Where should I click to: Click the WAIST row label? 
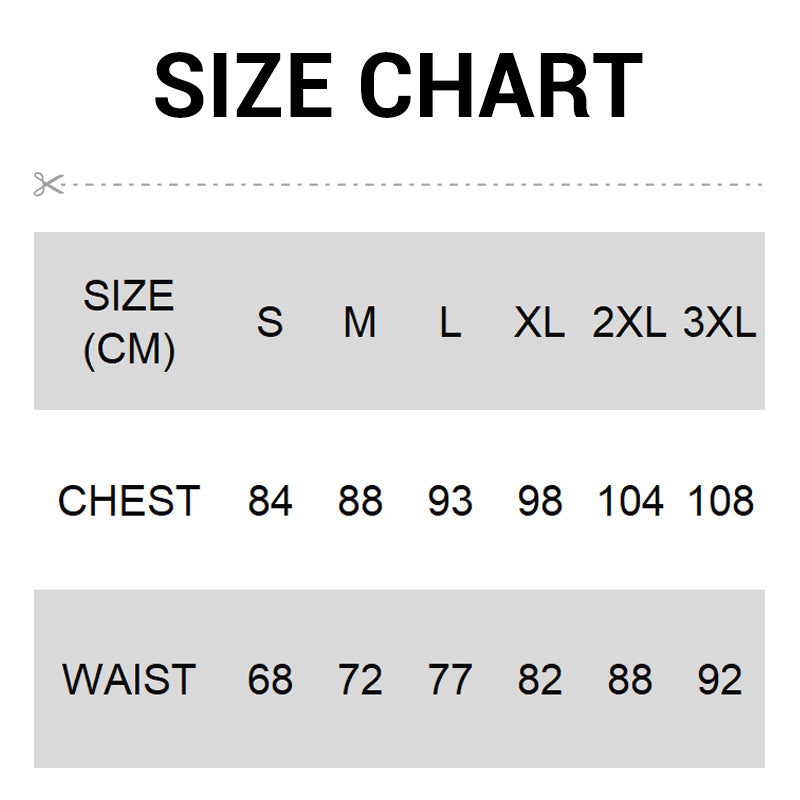coord(129,680)
